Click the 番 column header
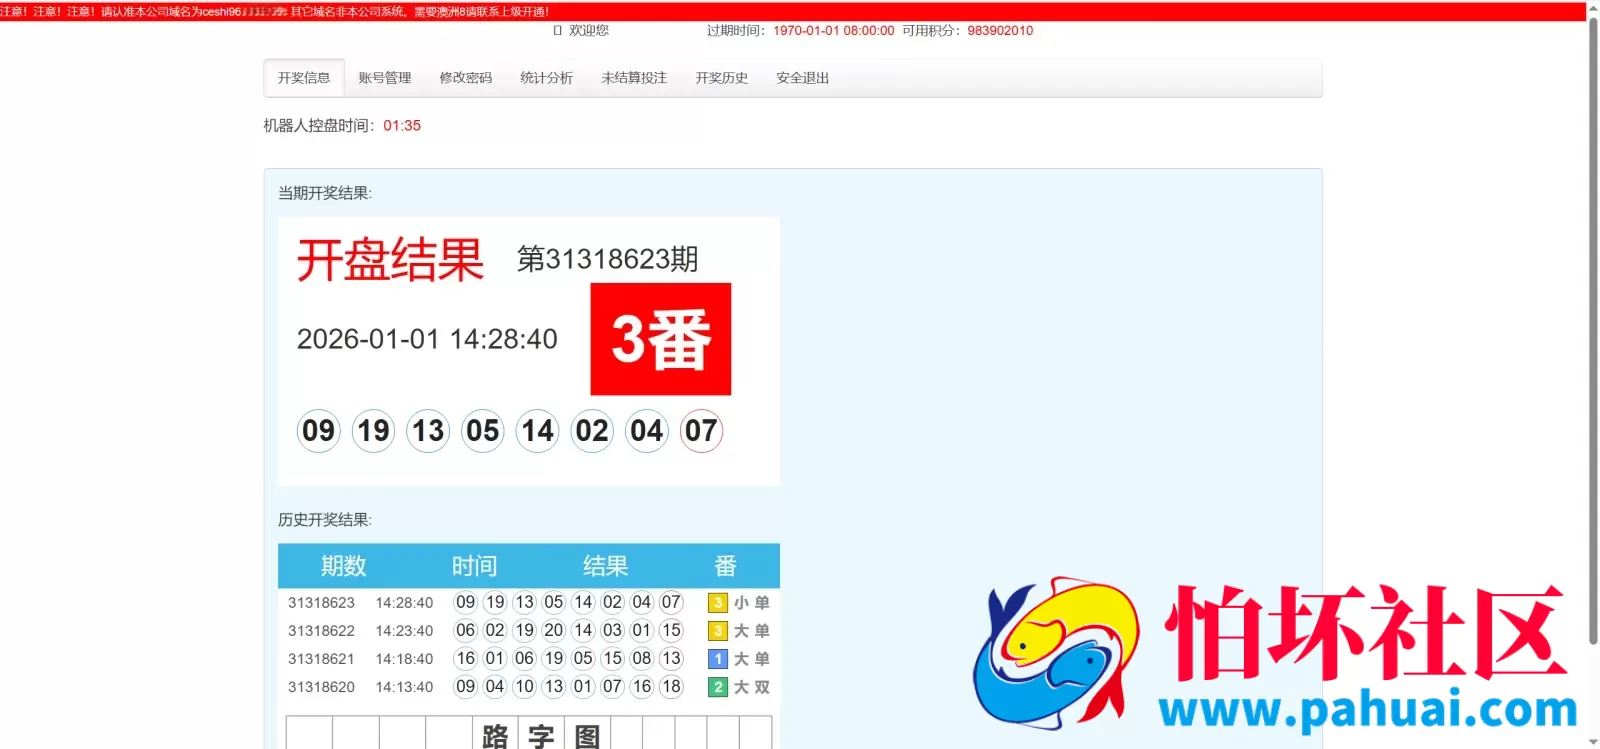 pos(725,566)
